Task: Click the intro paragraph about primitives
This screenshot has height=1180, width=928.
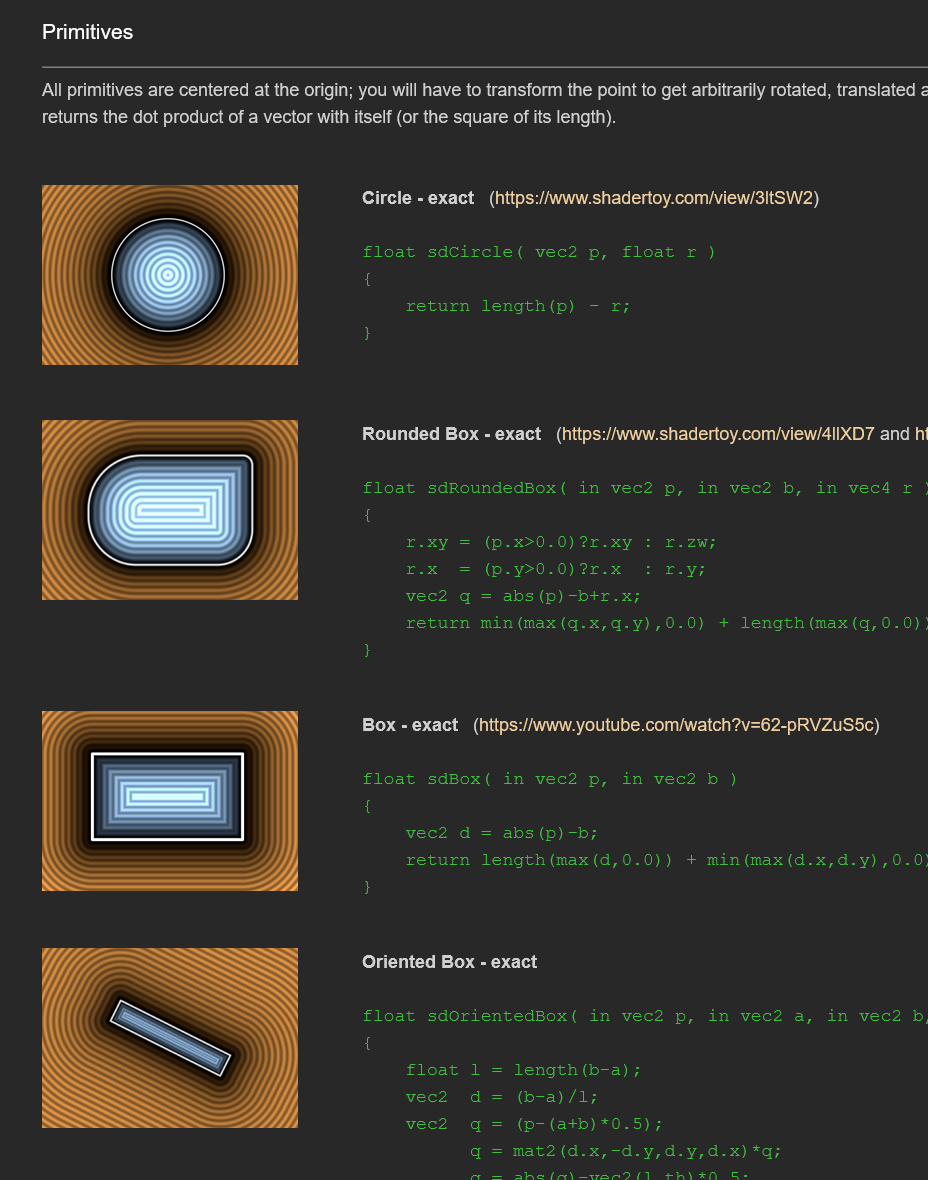Action: pos(485,104)
